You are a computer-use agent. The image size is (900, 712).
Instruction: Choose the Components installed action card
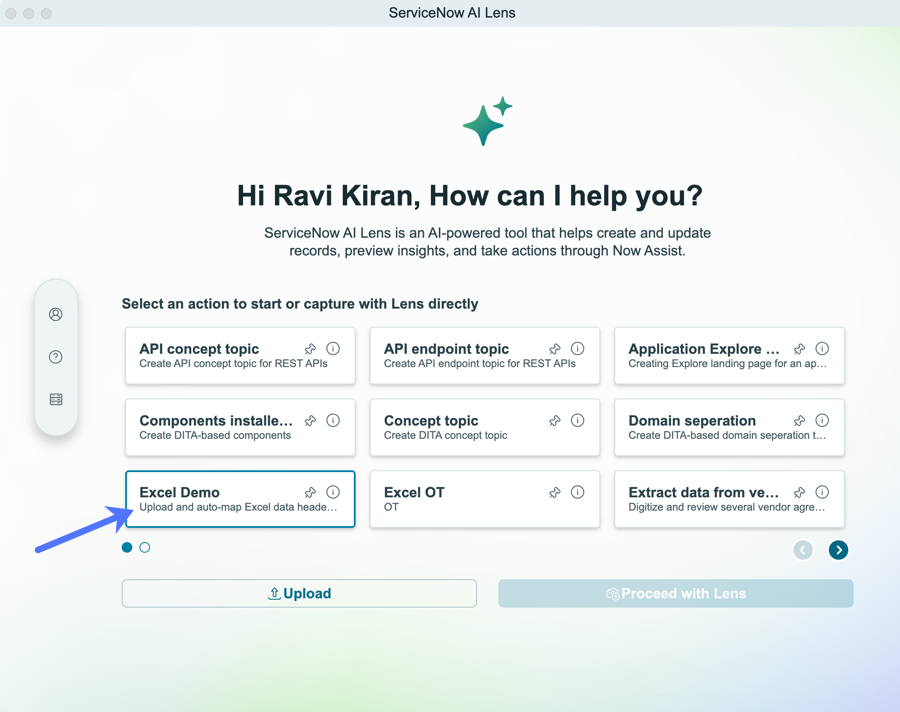240,427
